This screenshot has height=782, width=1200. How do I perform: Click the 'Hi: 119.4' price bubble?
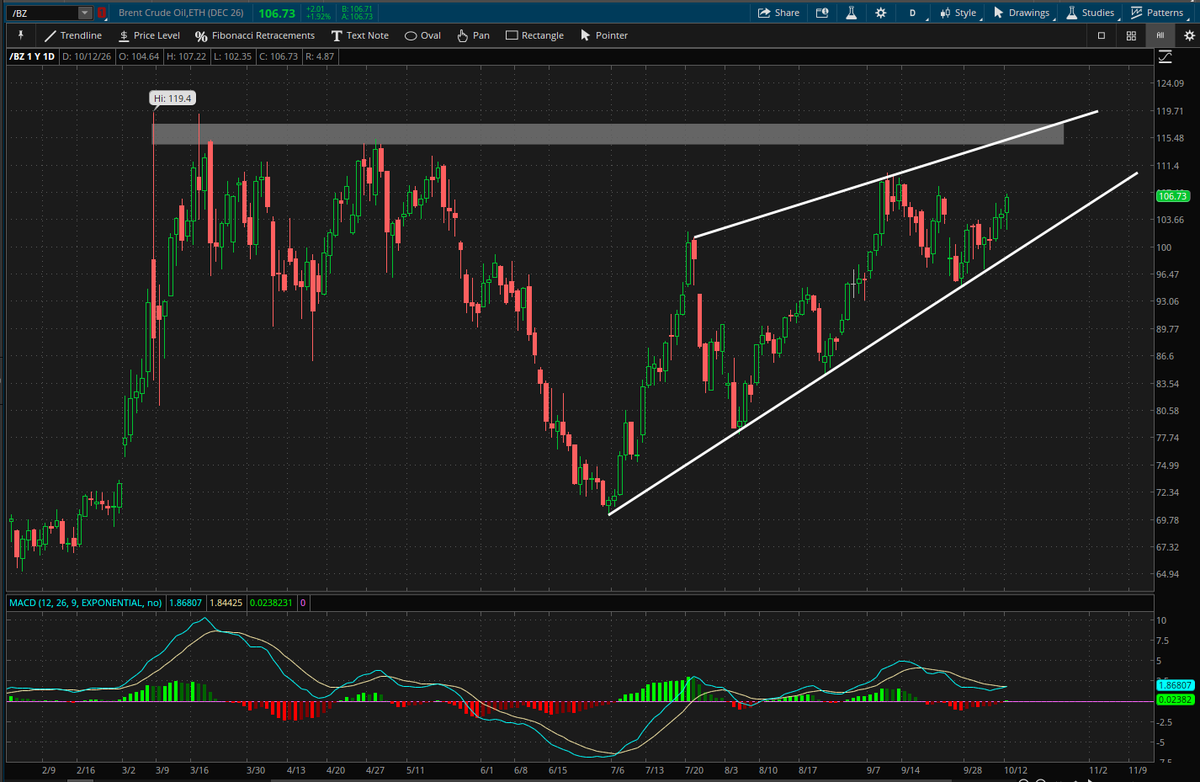pyautogui.click(x=172, y=98)
